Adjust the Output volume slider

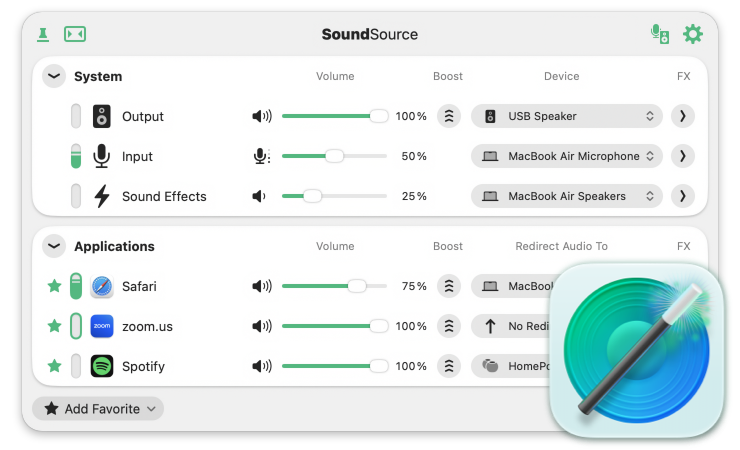tap(335, 116)
